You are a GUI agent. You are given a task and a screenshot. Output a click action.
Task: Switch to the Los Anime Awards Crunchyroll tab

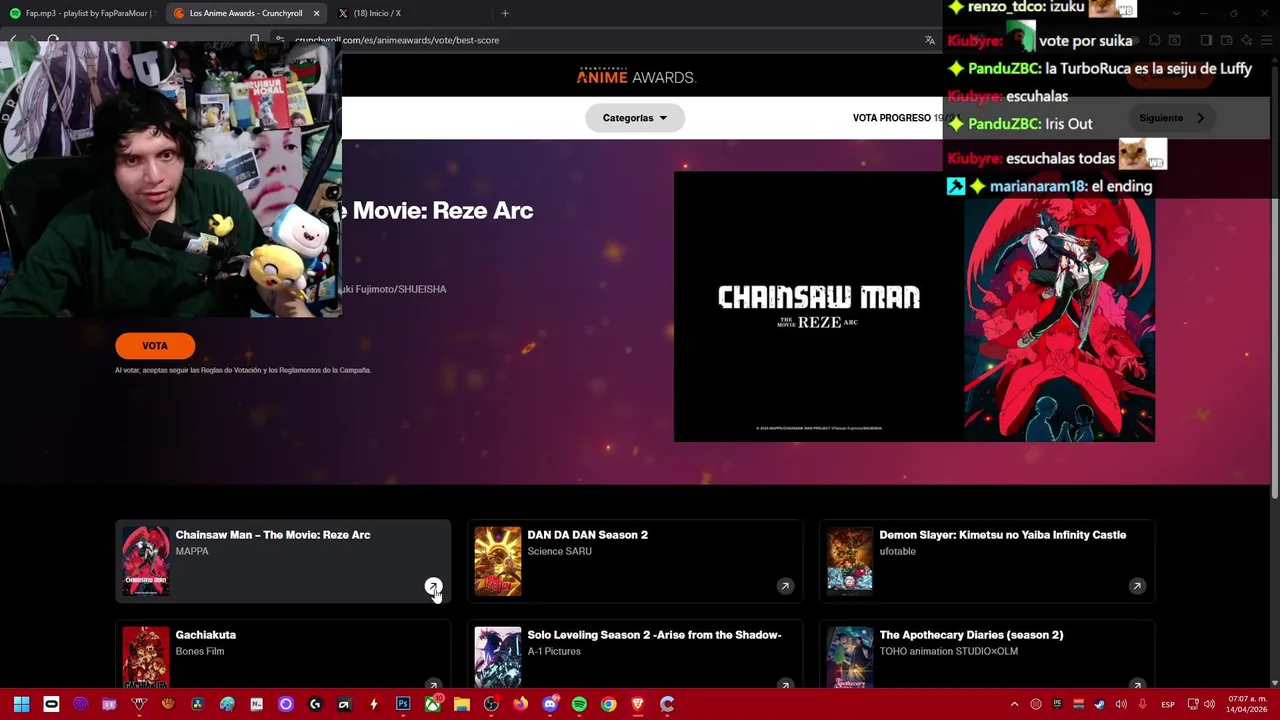pos(245,13)
